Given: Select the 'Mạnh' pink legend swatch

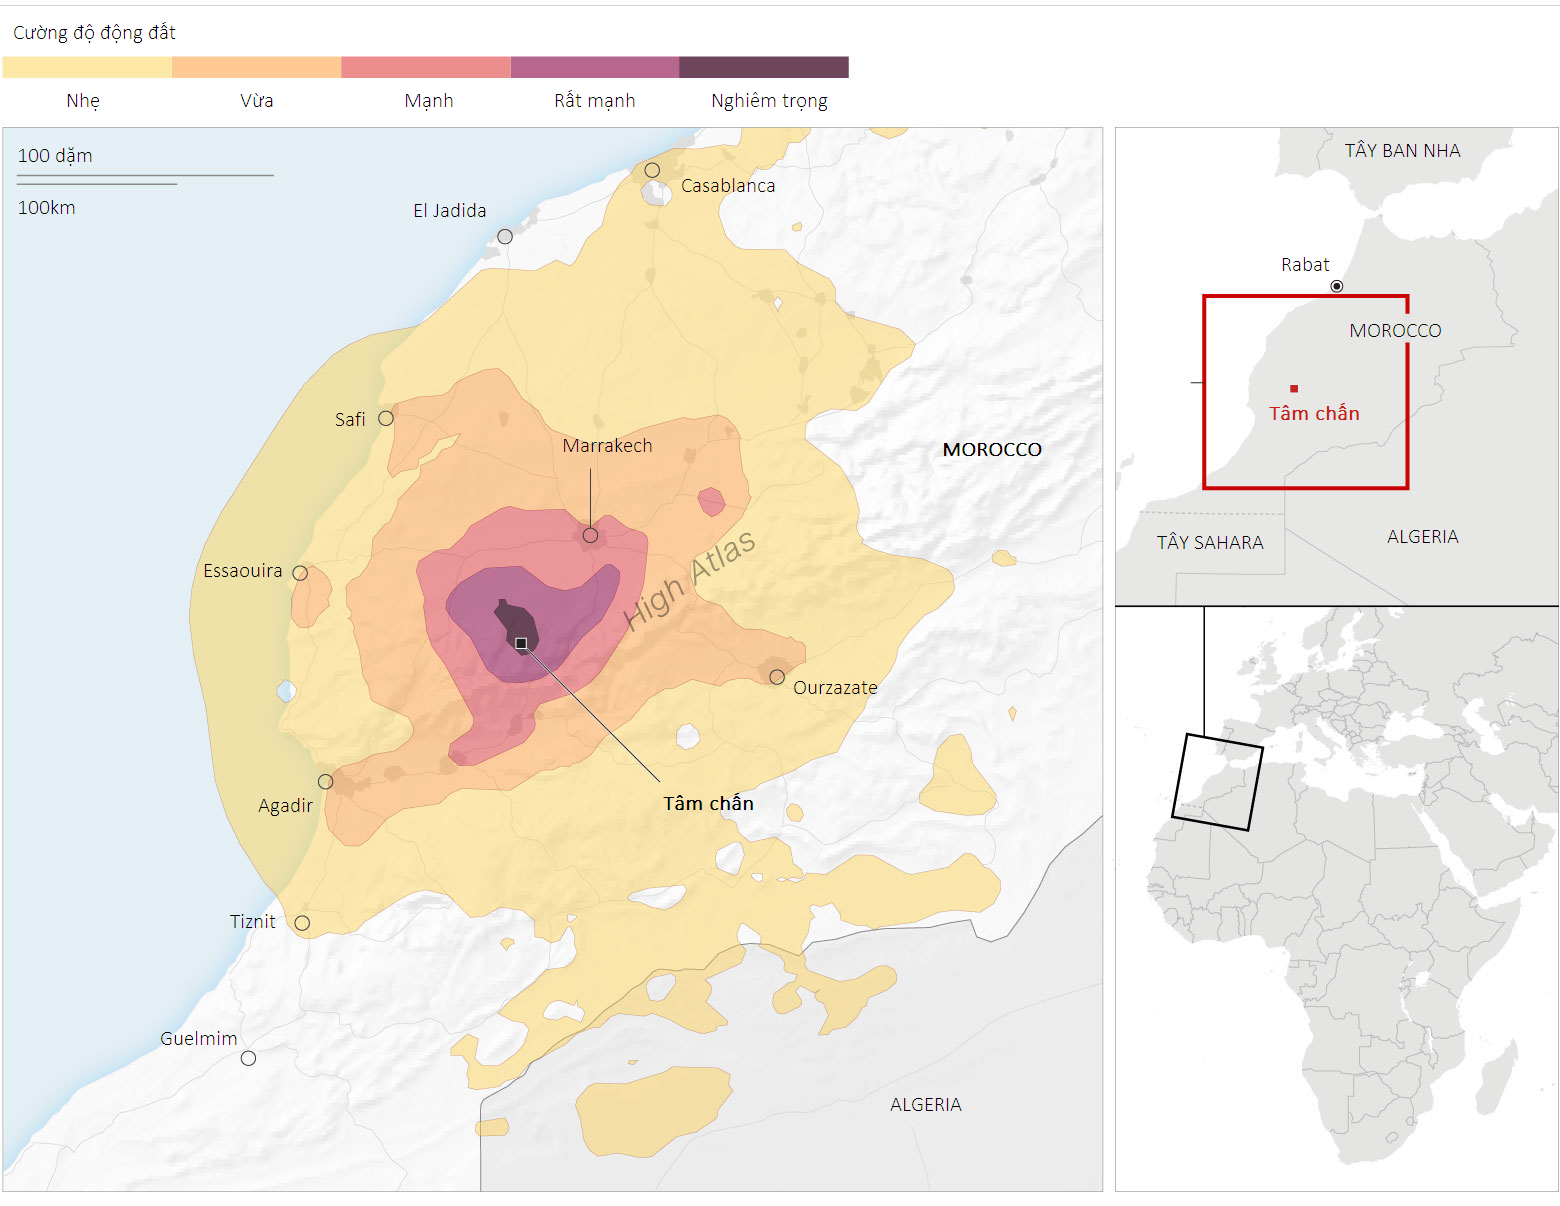Looking at the screenshot, I should tap(426, 67).
